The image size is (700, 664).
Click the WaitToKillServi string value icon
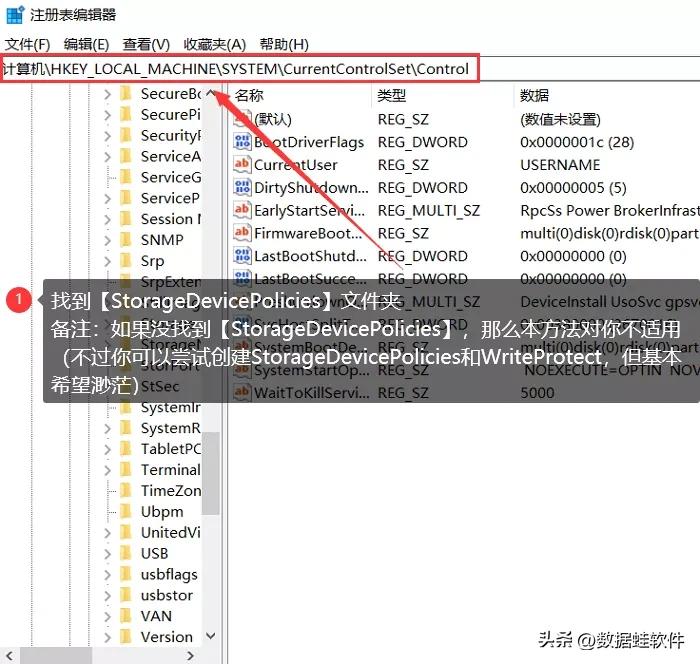click(242, 393)
